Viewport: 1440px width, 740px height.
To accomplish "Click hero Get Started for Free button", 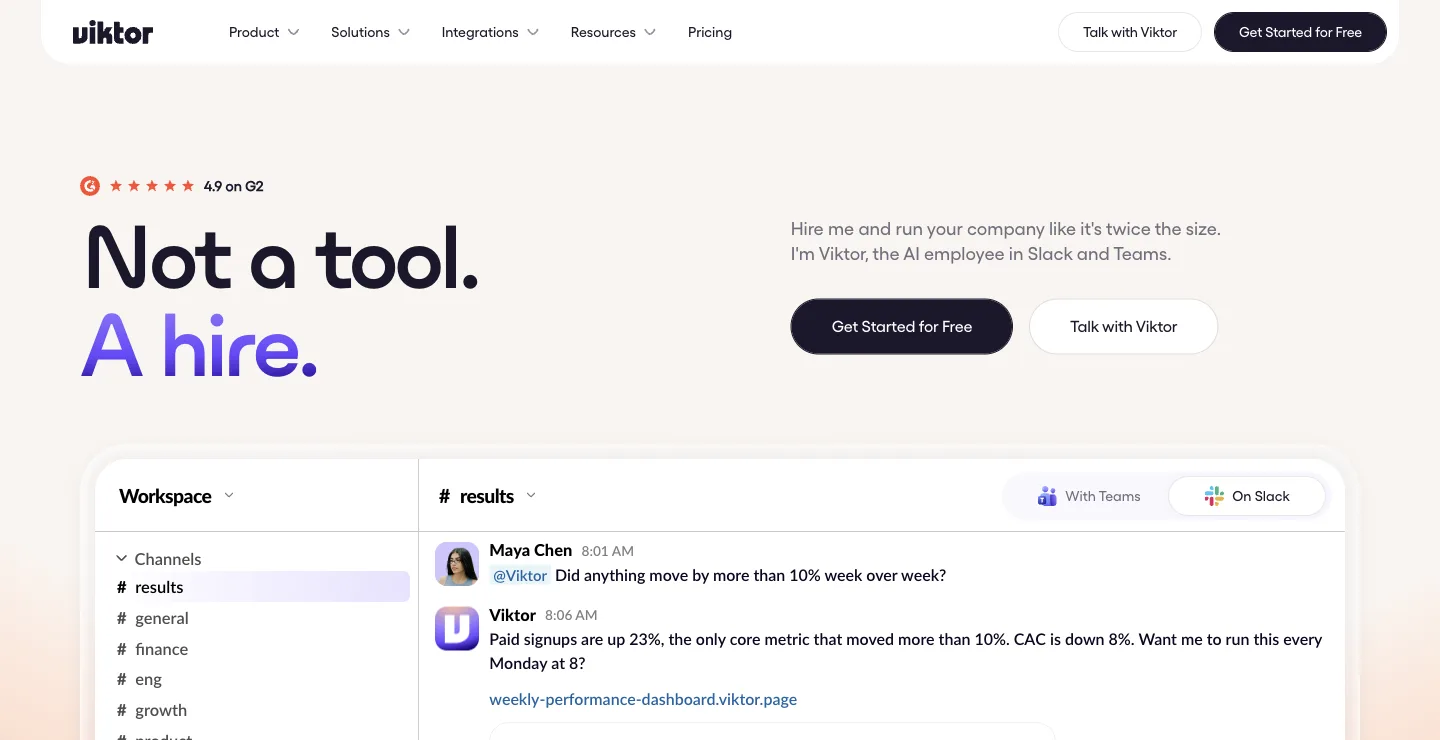I will click(x=902, y=326).
